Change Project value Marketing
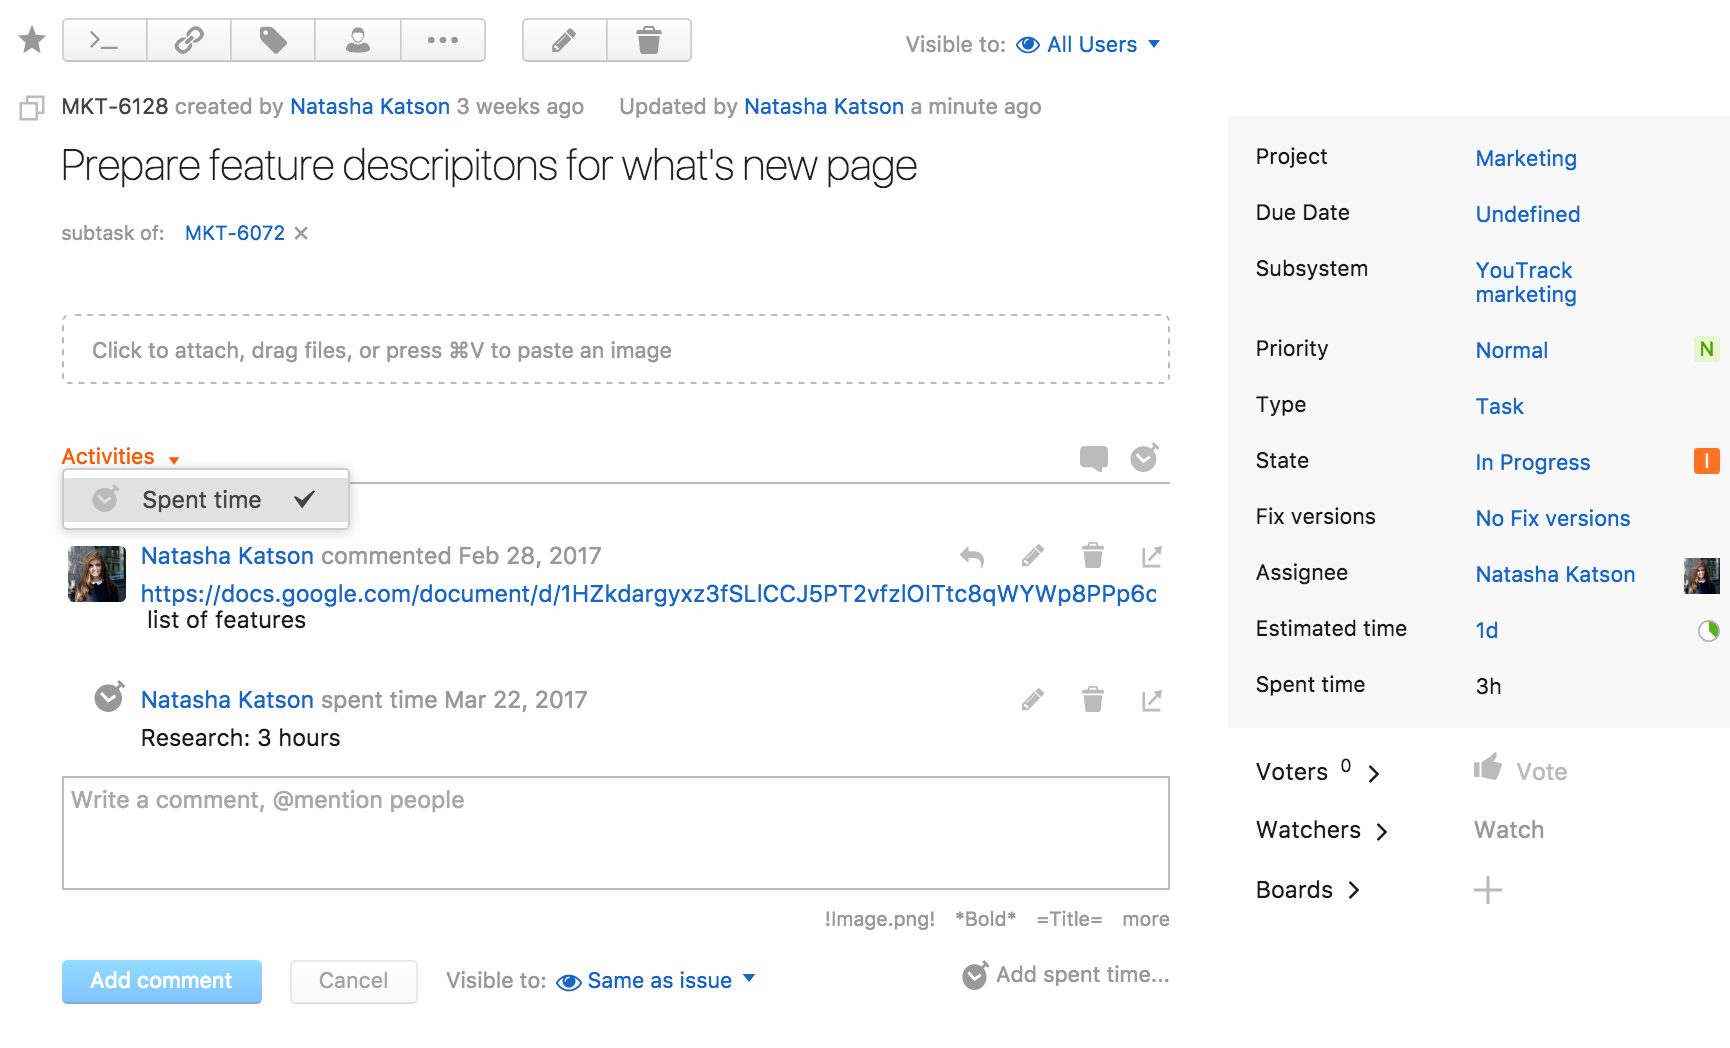The height and width of the screenshot is (1048, 1730). (1526, 158)
